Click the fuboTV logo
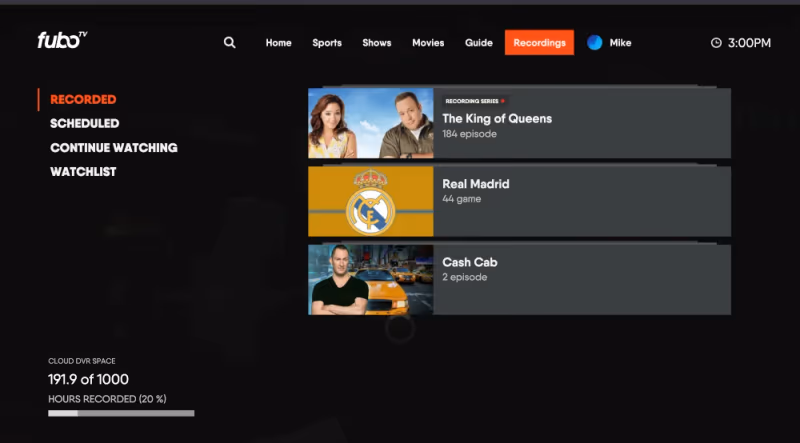This screenshot has width=800, height=443. [x=62, y=40]
